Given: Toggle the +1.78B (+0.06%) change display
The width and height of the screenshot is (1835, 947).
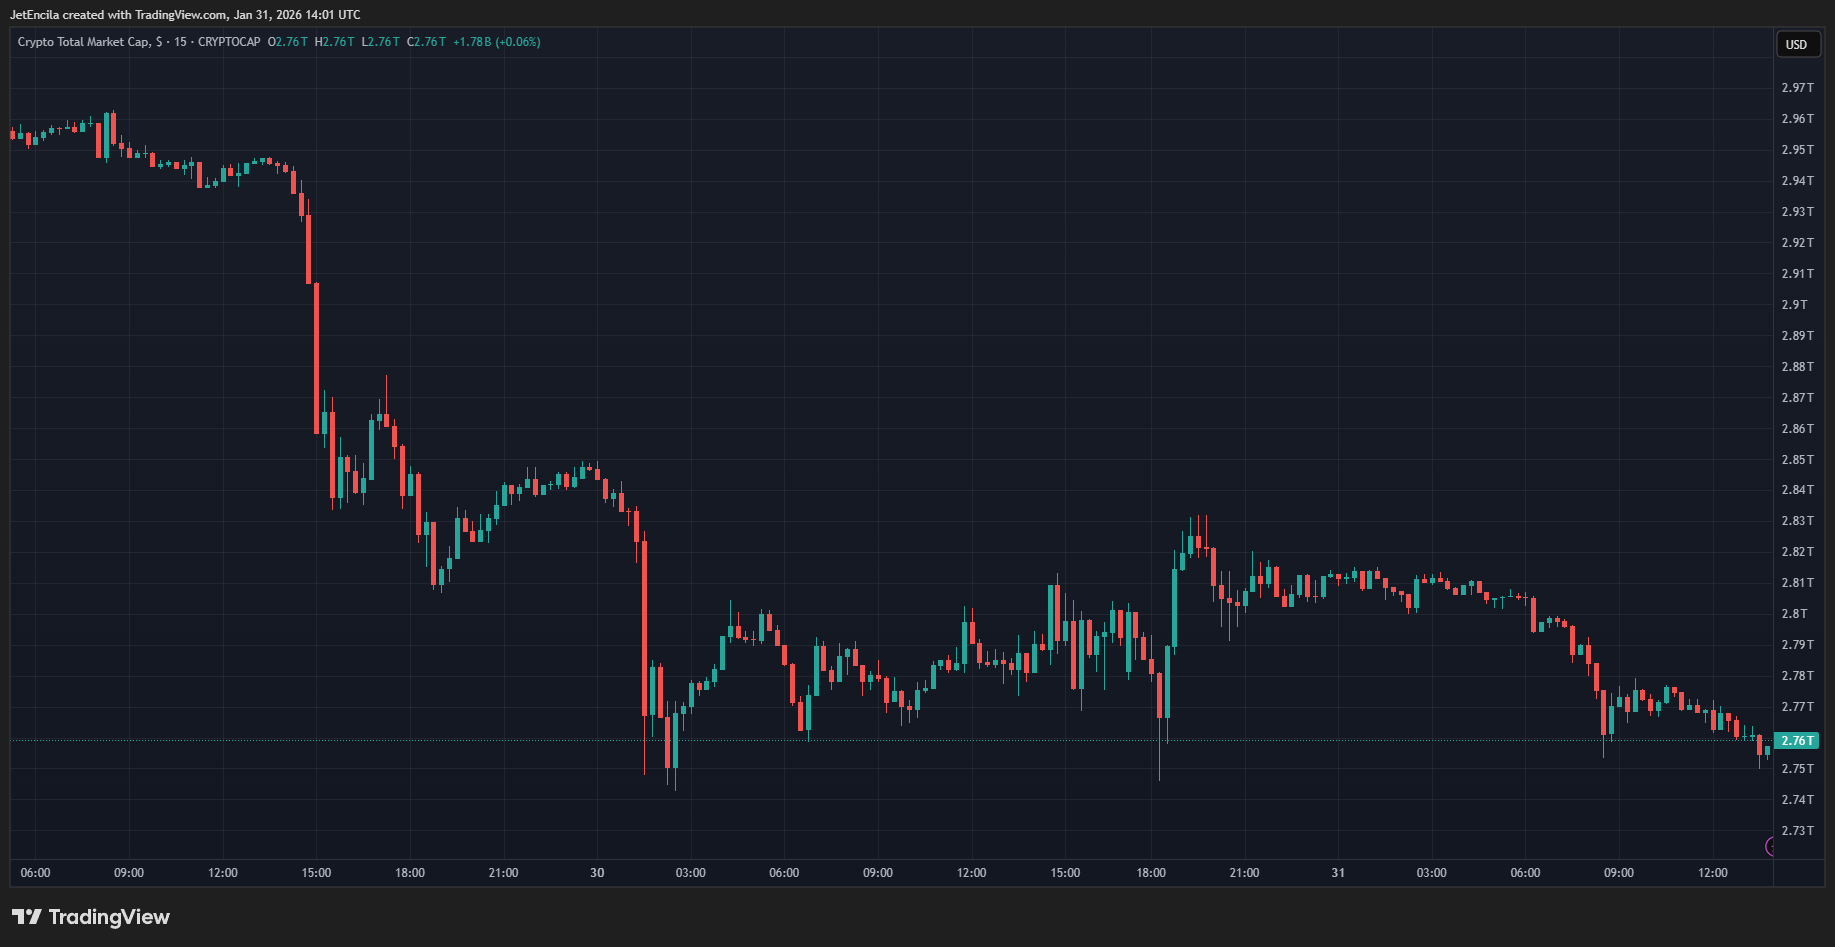Looking at the screenshot, I should pyautogui.click(x=498, y=42).
